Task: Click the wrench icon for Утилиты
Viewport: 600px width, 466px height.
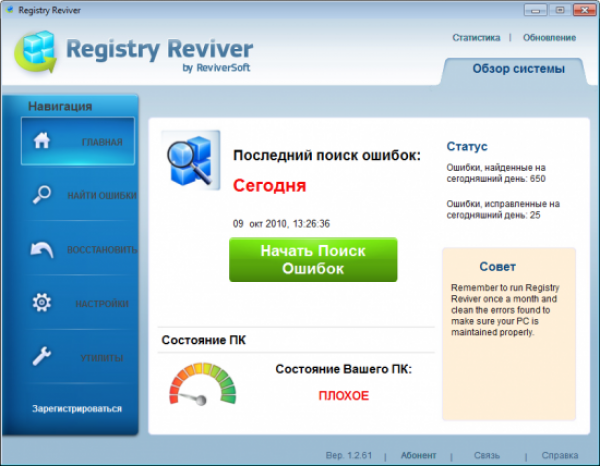Action: point(42,356)
